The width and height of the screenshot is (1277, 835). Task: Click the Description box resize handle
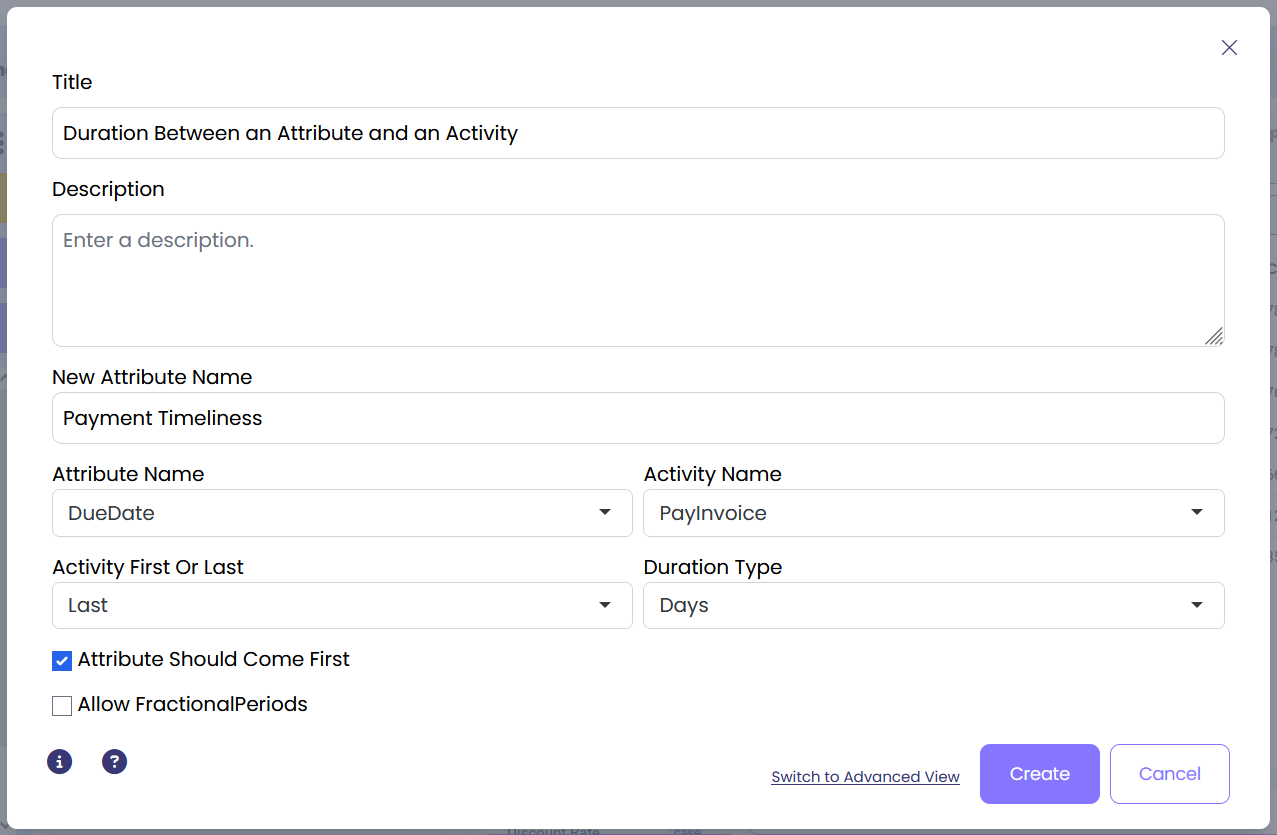1213,336
